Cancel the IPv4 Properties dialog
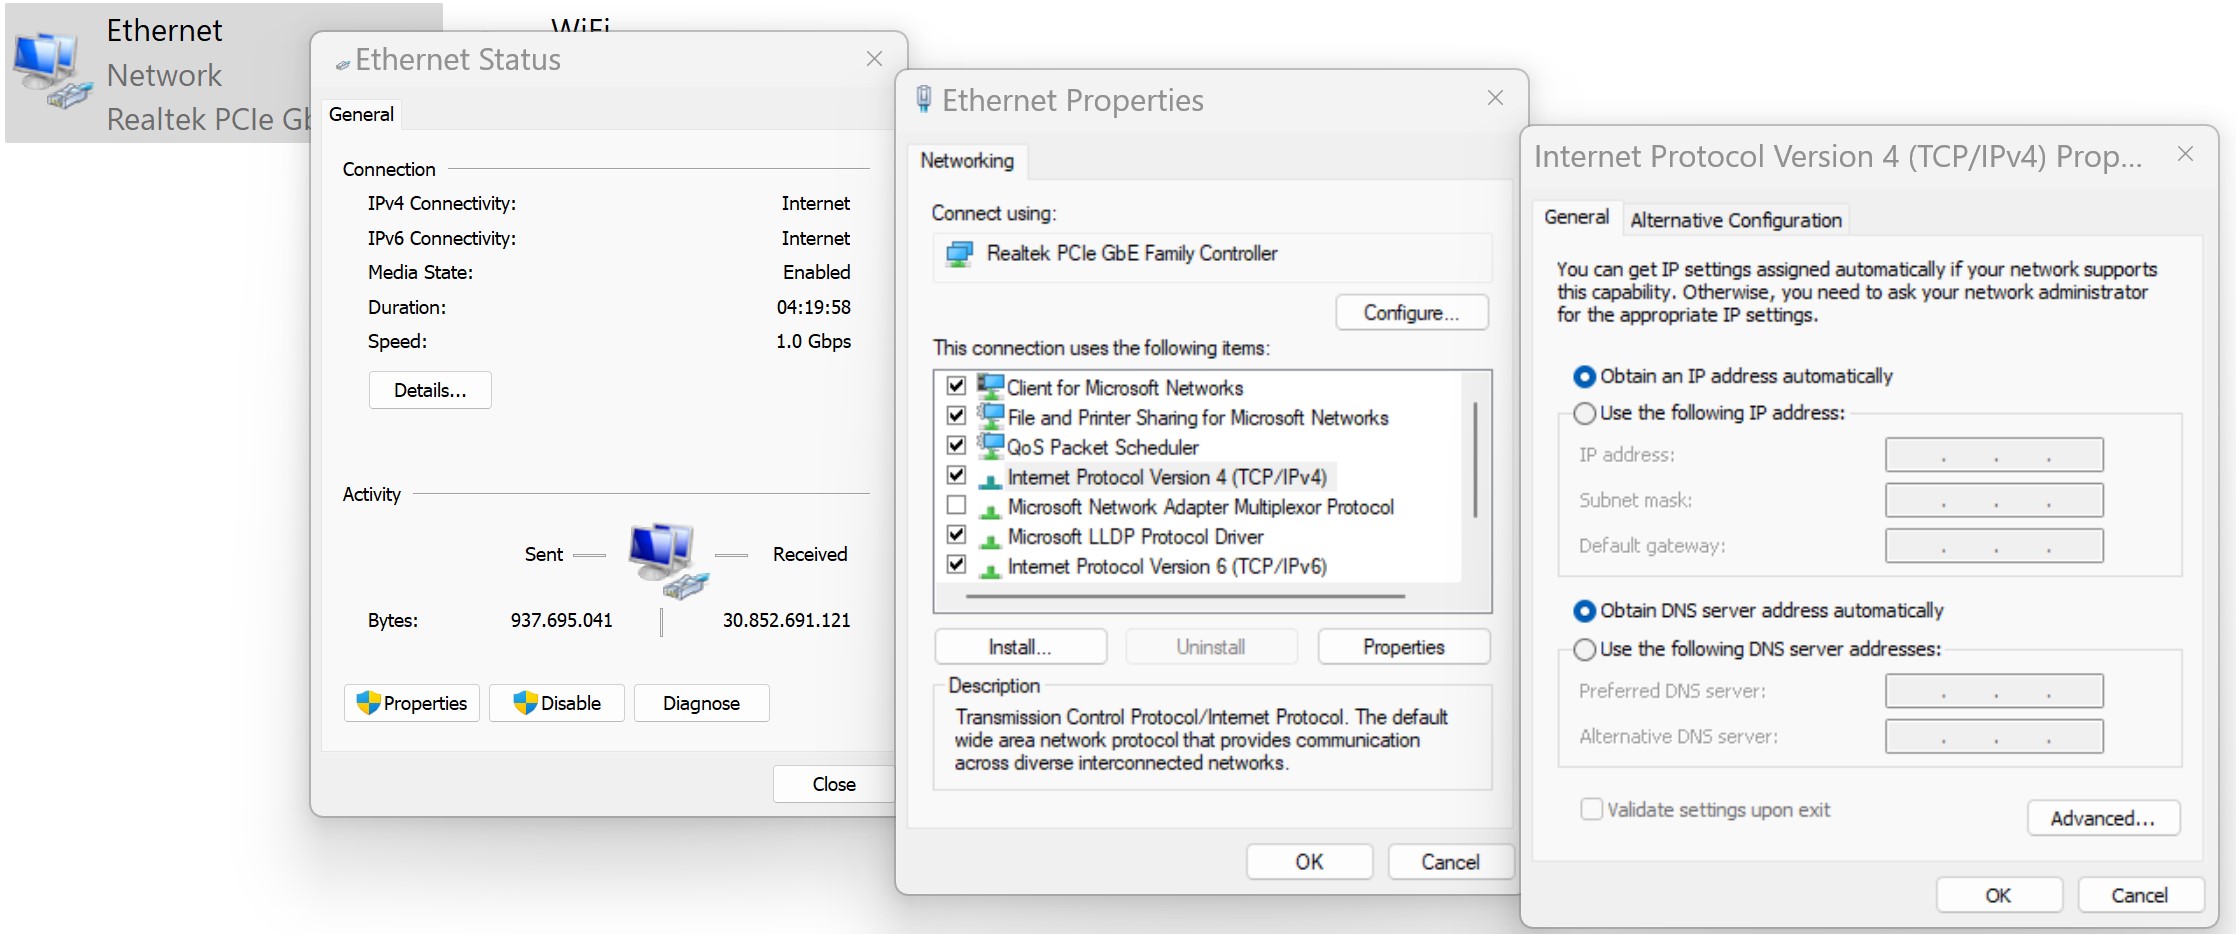 coord(2140,895)
